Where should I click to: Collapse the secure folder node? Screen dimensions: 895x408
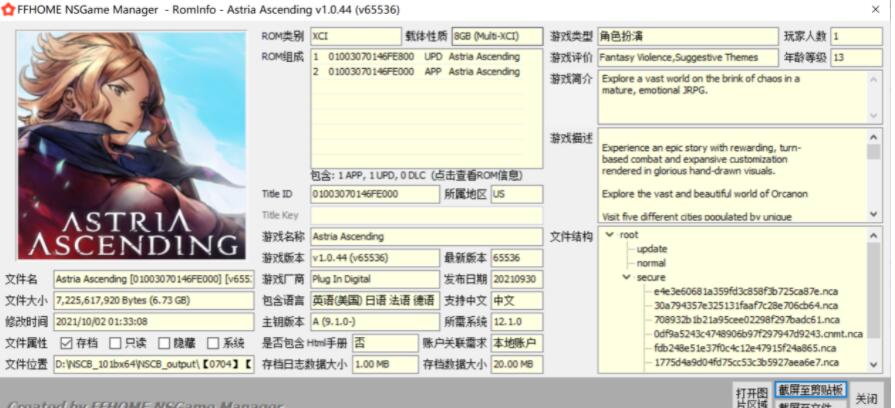627,277
